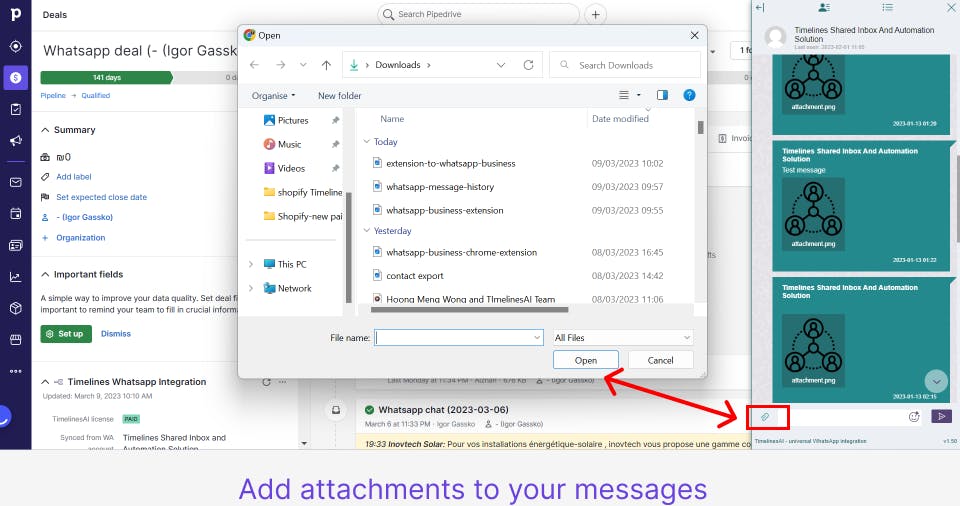
Task: Collapse the Summary section
Action: tap(45, 130)
